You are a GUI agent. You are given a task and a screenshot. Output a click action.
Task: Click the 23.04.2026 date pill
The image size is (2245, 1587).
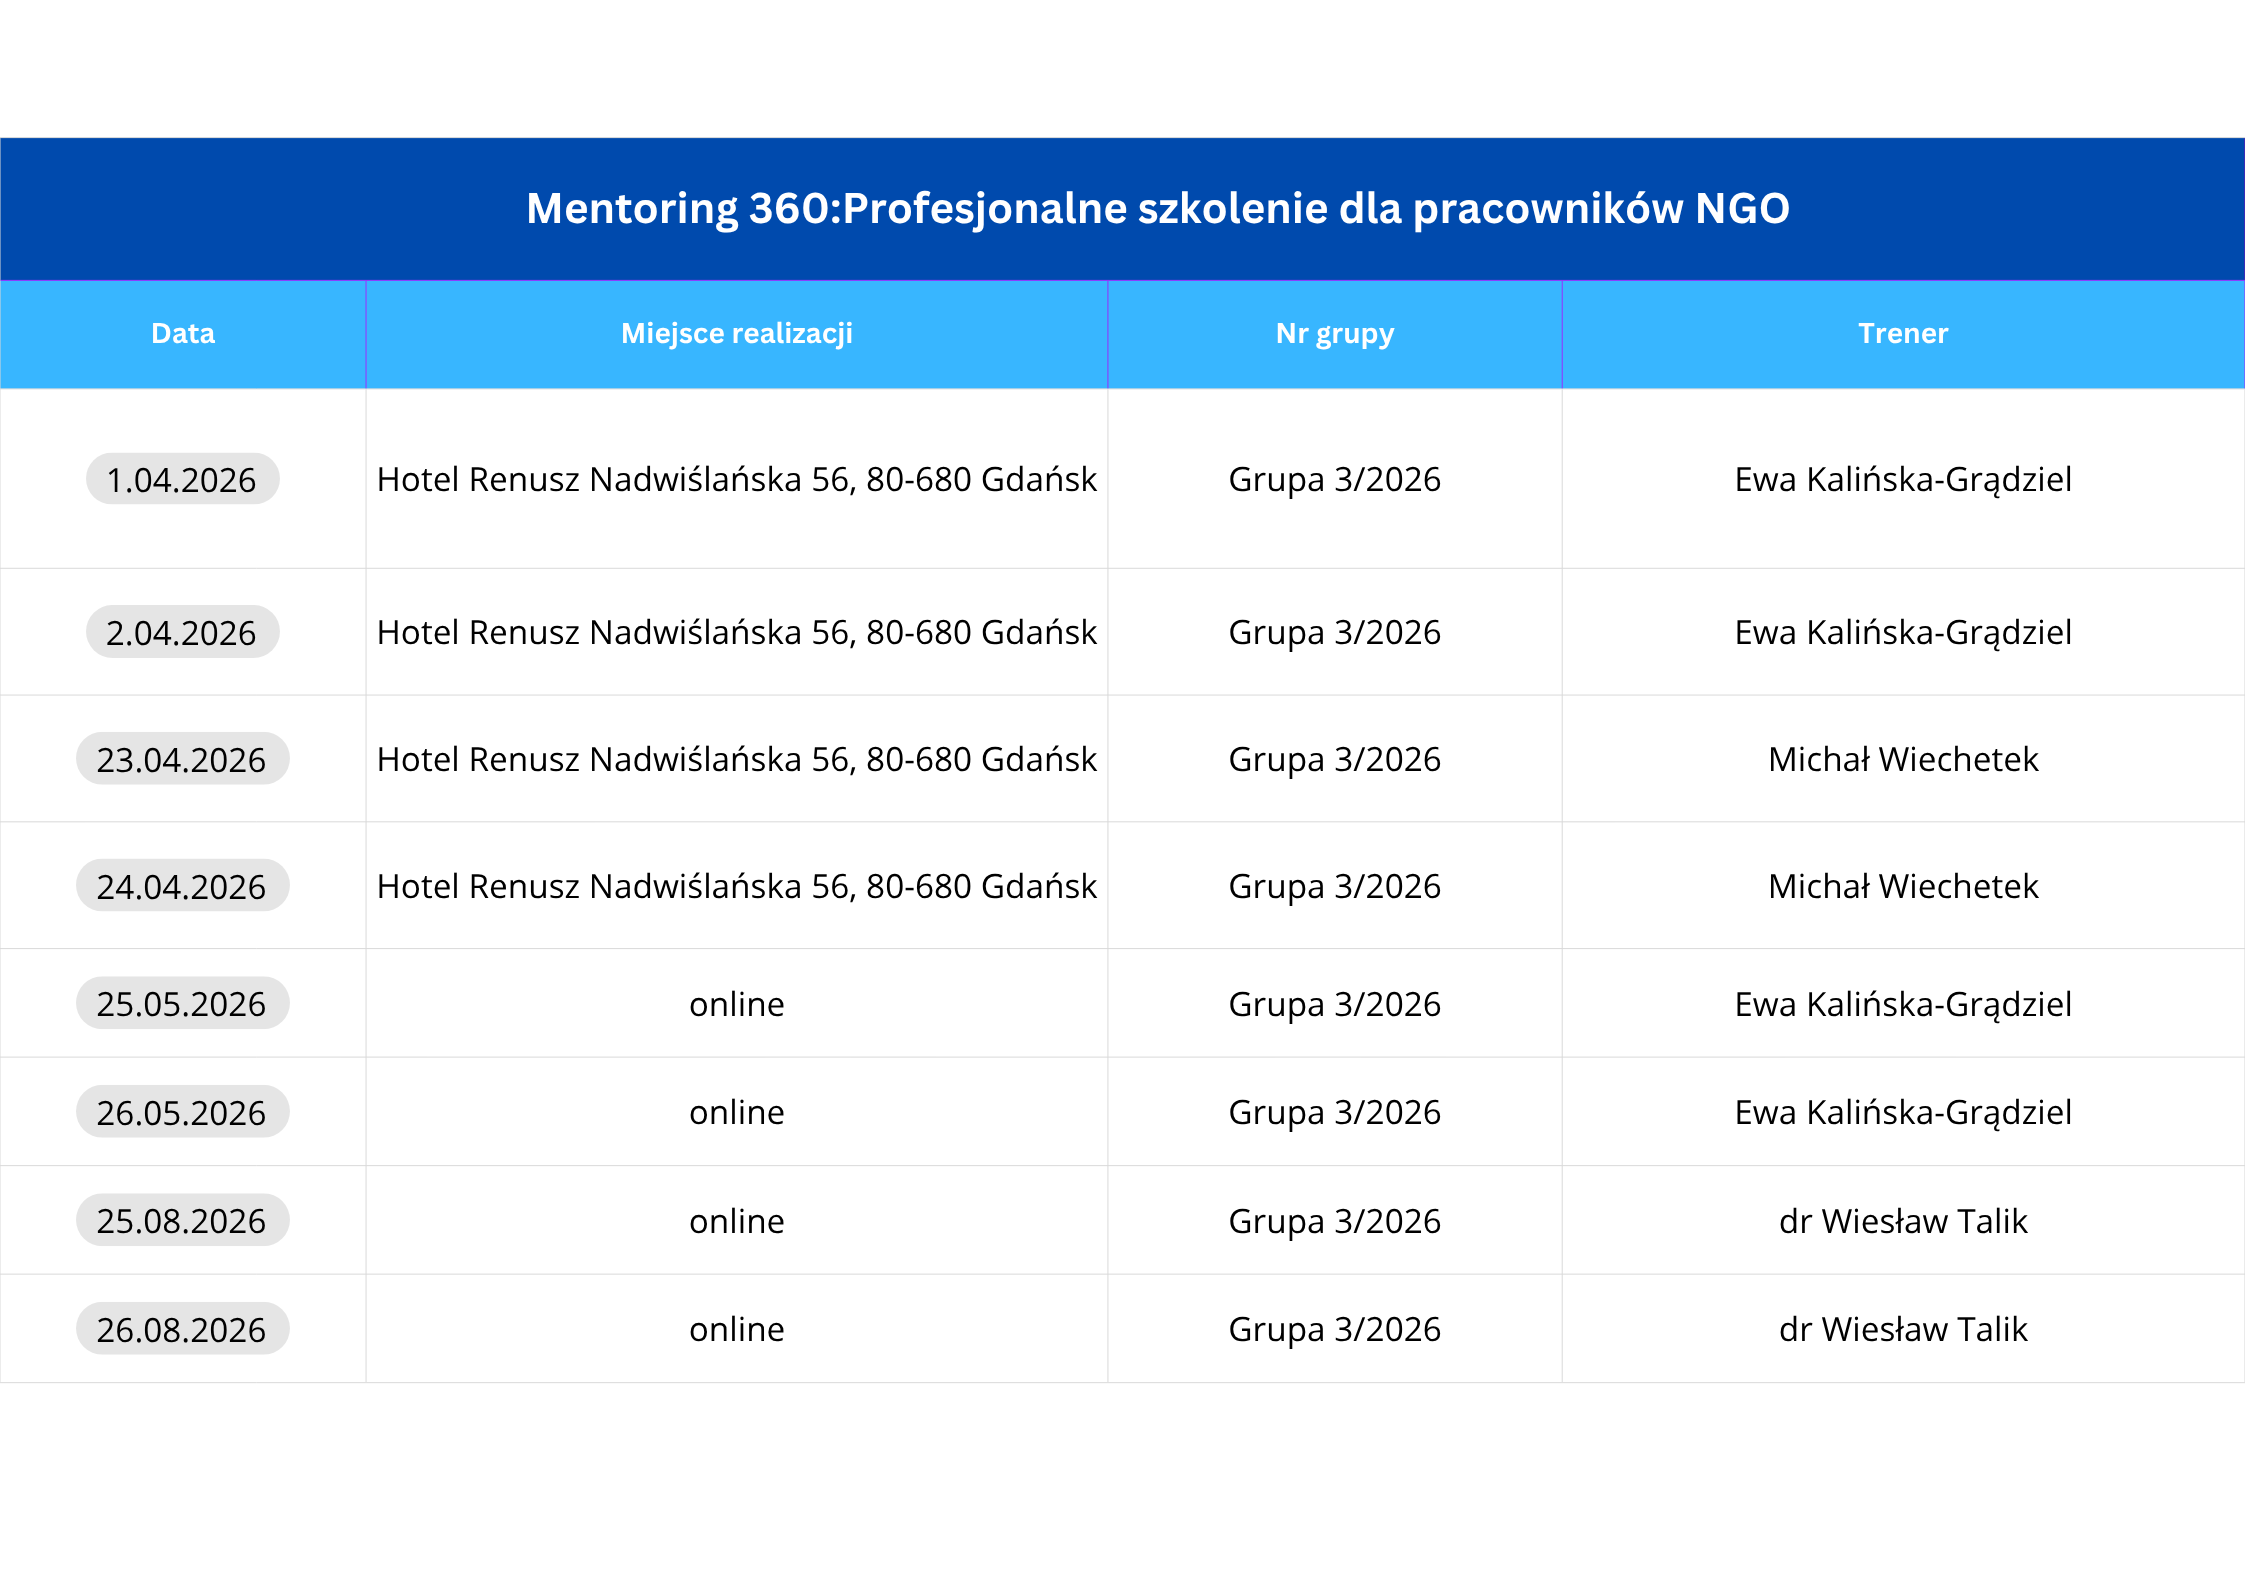pos(182,760)
